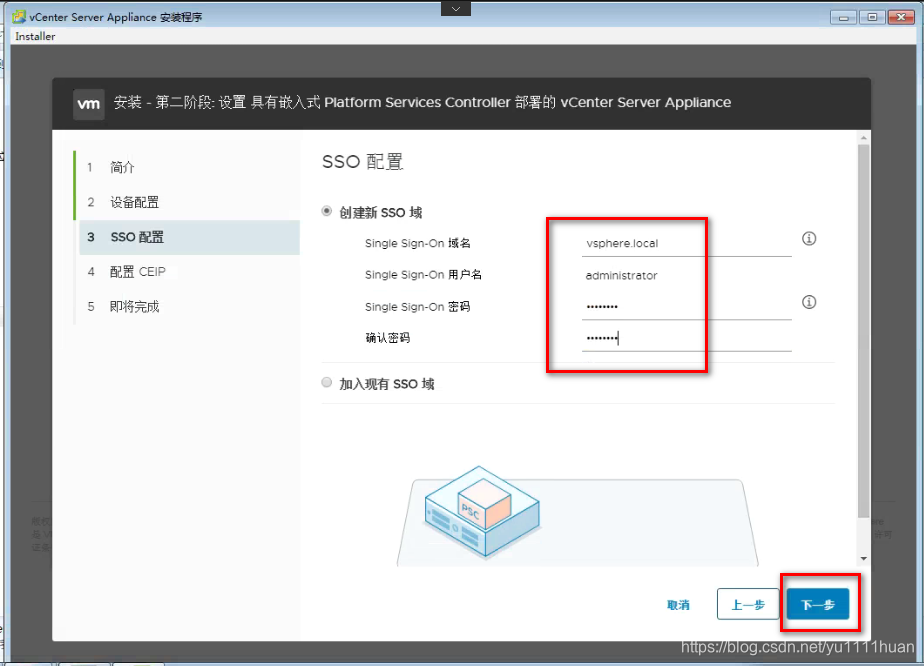924x666 pixels.
Task: Click the info icon beside the domain name field
Action: [x=808, y=239]
